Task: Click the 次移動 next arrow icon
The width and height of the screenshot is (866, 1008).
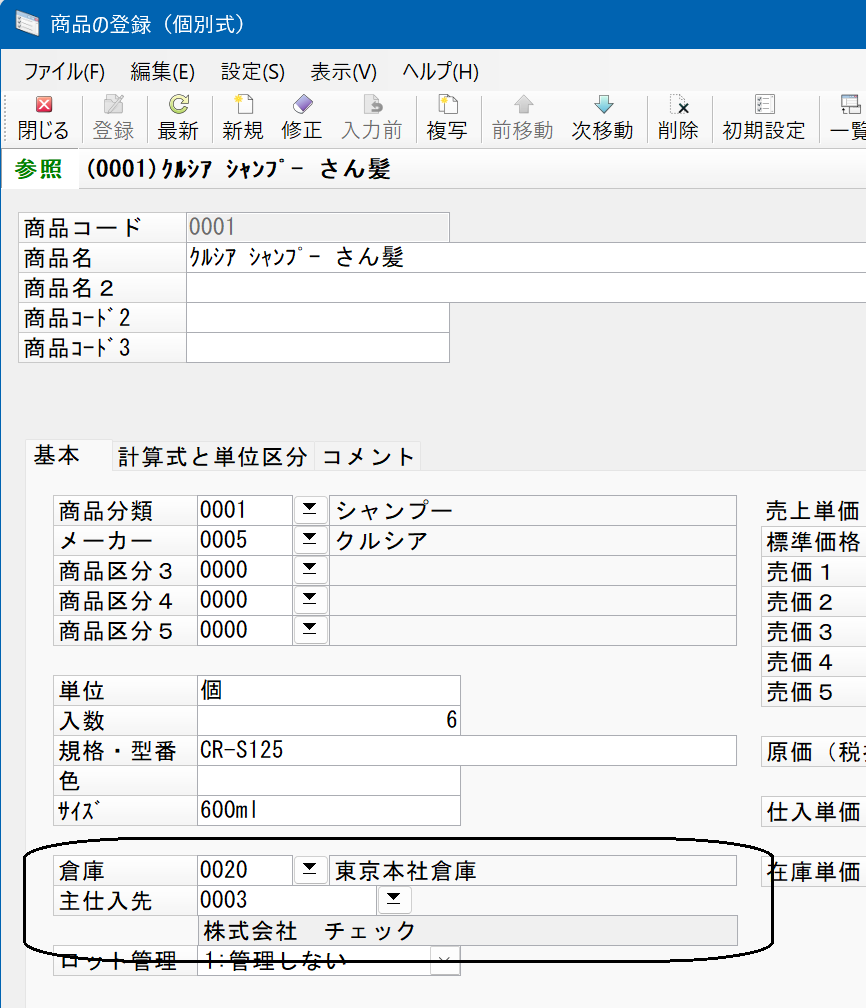Action: point(603,104)
